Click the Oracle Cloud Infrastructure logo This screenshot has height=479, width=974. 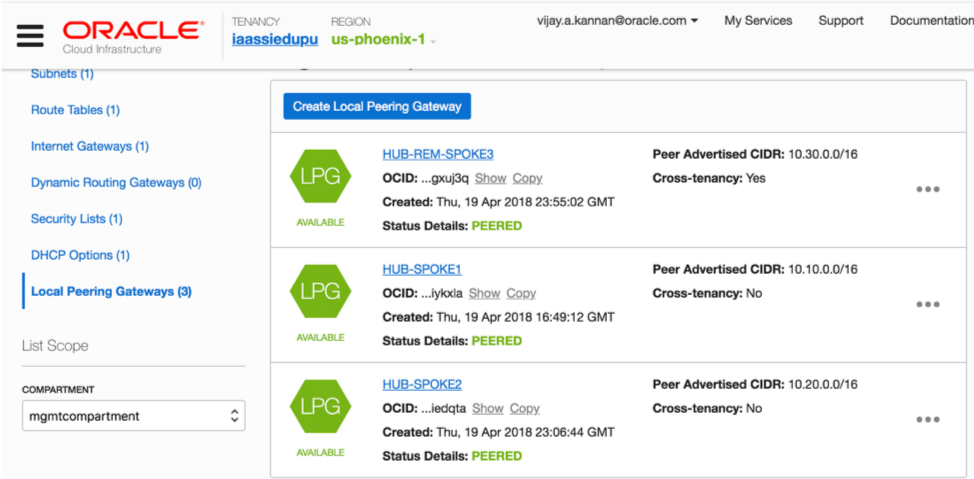132,34
